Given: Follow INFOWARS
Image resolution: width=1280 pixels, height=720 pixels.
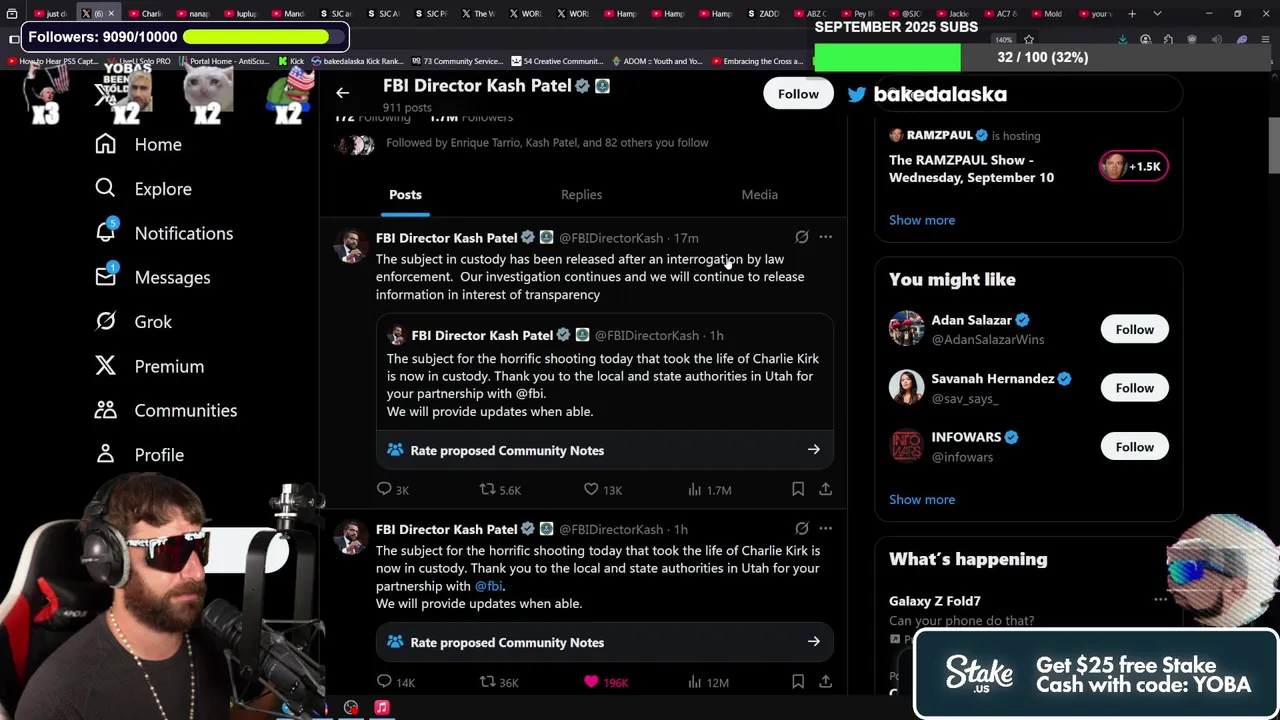Looking at the screenshot, I should tap(1134, 447).
